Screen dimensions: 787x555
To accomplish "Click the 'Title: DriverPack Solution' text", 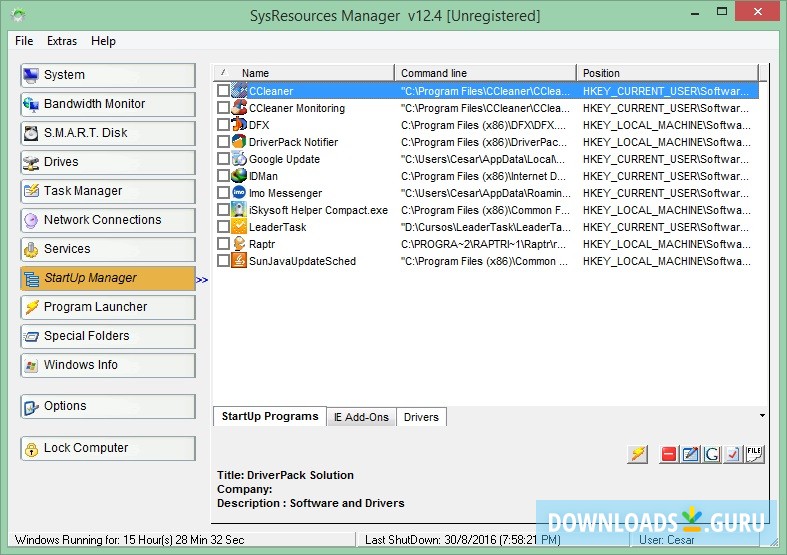I will click(285, 475).
